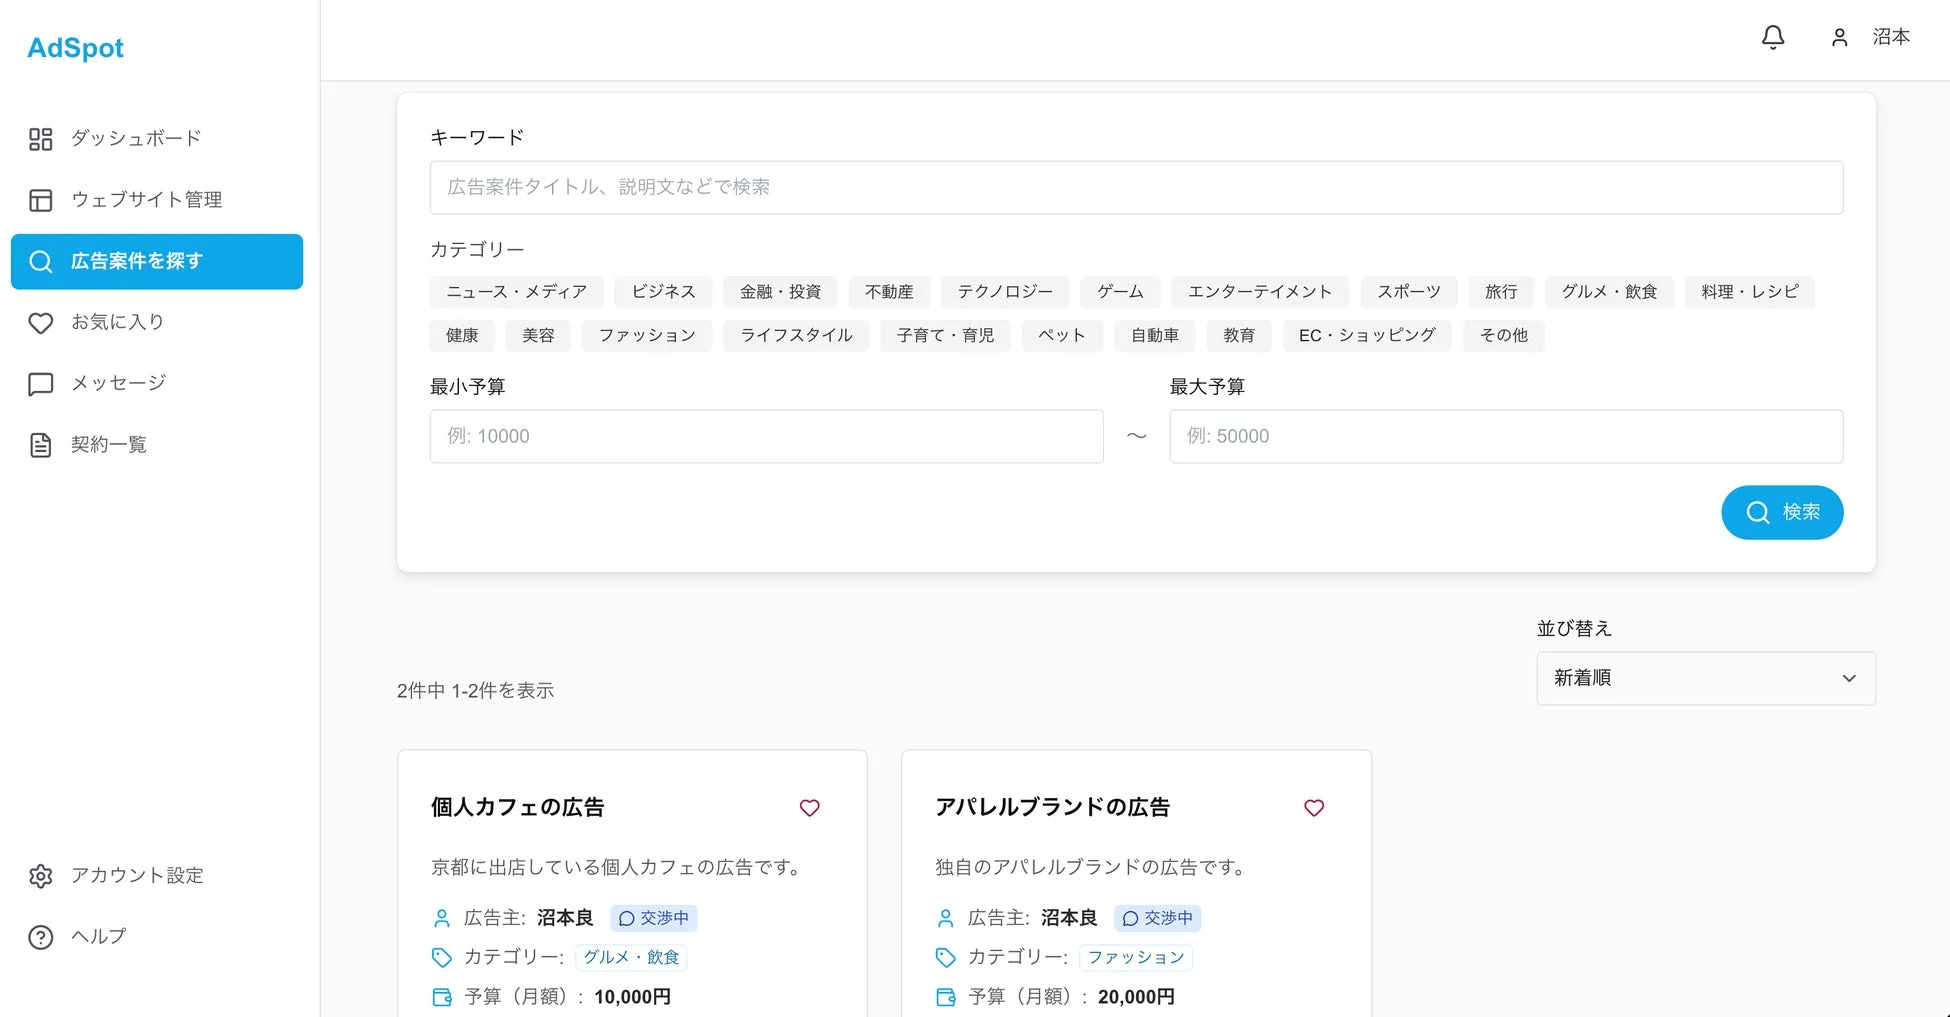Click the AdSpot logo
This screenshot has height=1017, width=1950.
pos(75,47)
